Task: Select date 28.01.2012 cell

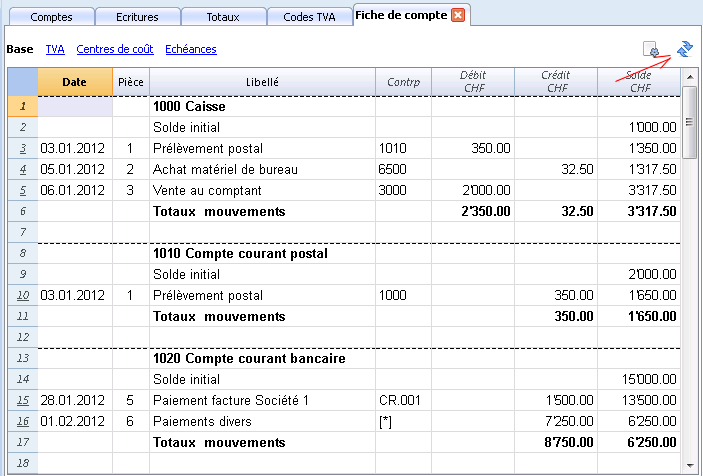Action: coord(75,400)
